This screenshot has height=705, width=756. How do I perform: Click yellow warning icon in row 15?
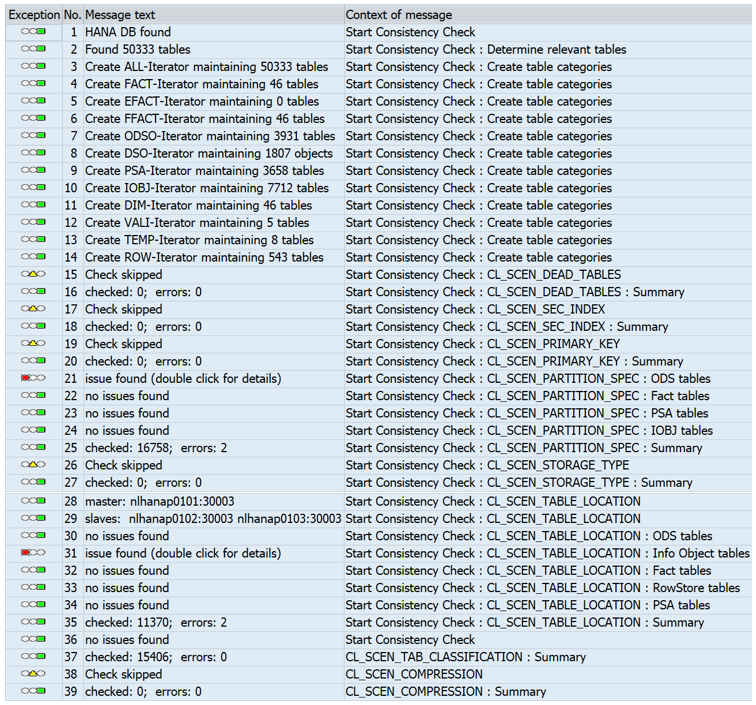point(33,275)
